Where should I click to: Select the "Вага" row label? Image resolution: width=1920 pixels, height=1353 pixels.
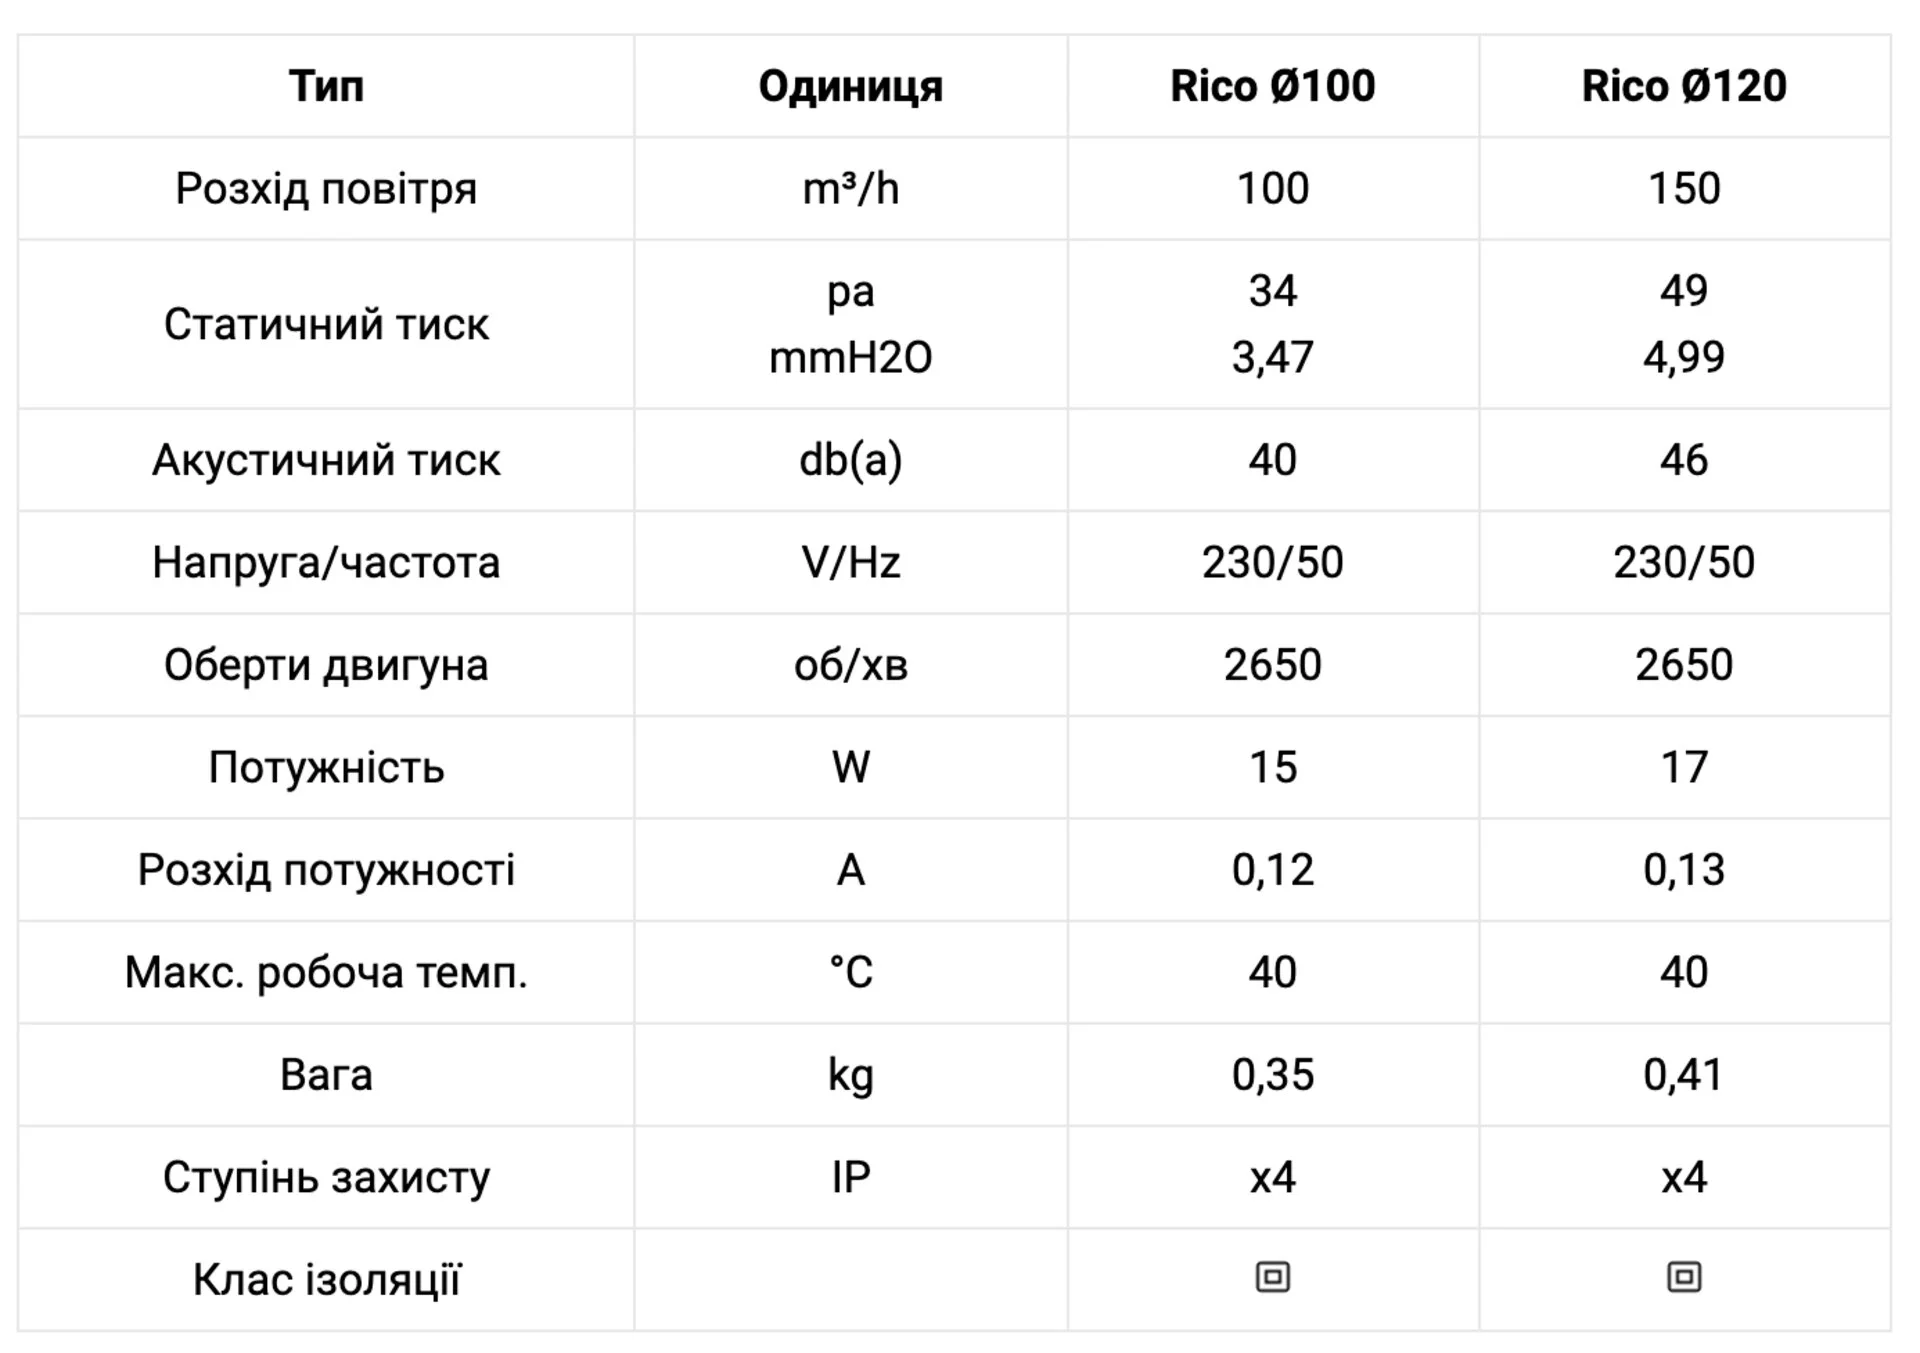(x=326, y=1075)
